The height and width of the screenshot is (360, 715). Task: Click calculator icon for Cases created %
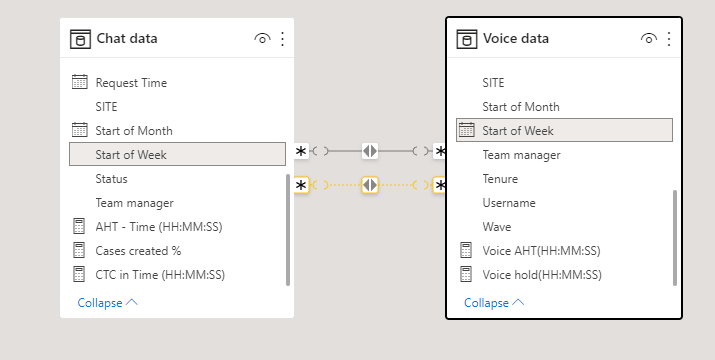point(79,250)
